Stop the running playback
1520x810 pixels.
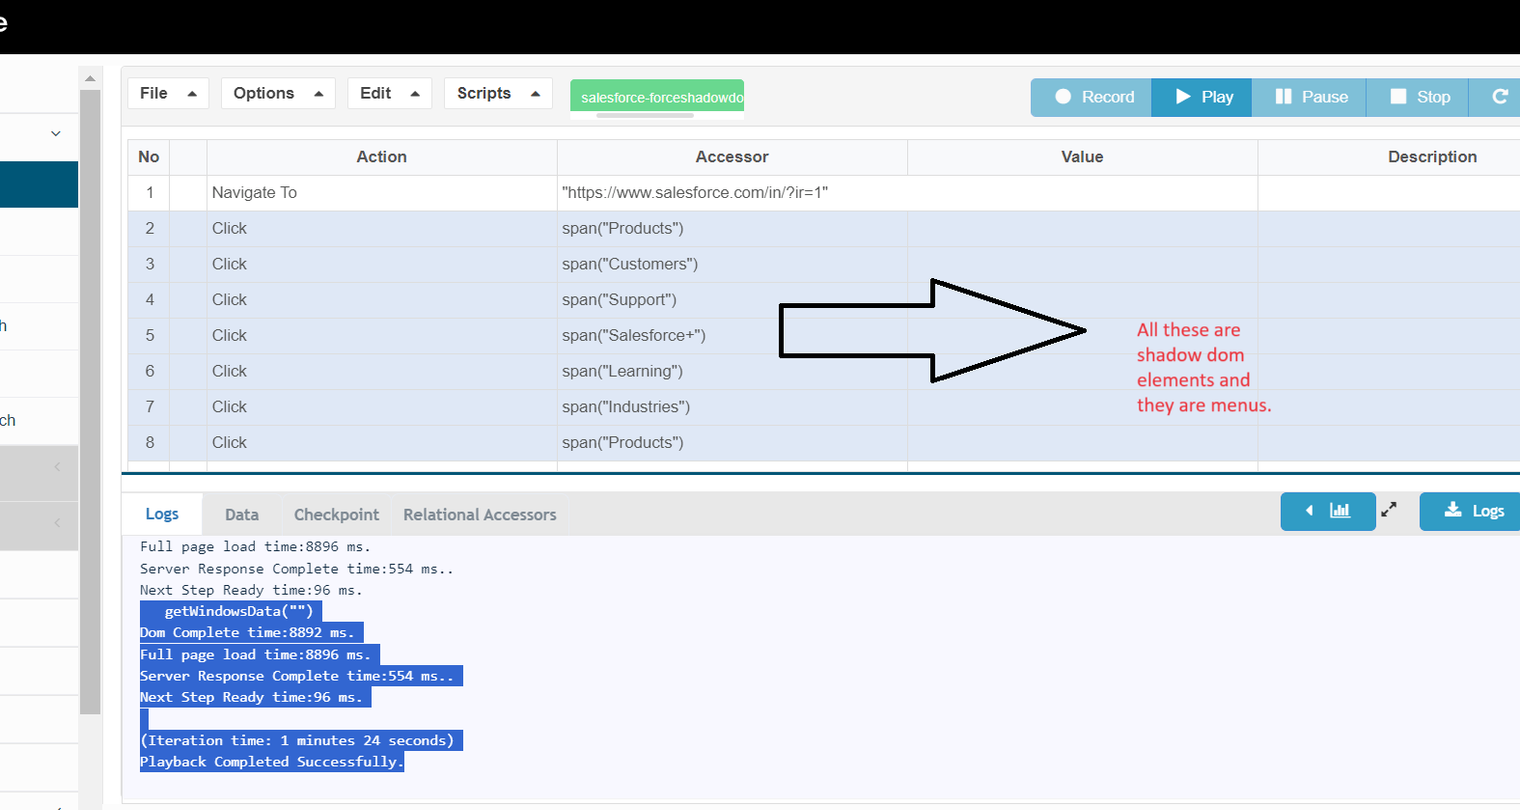pyautogui.click(x=1418, y=97)
